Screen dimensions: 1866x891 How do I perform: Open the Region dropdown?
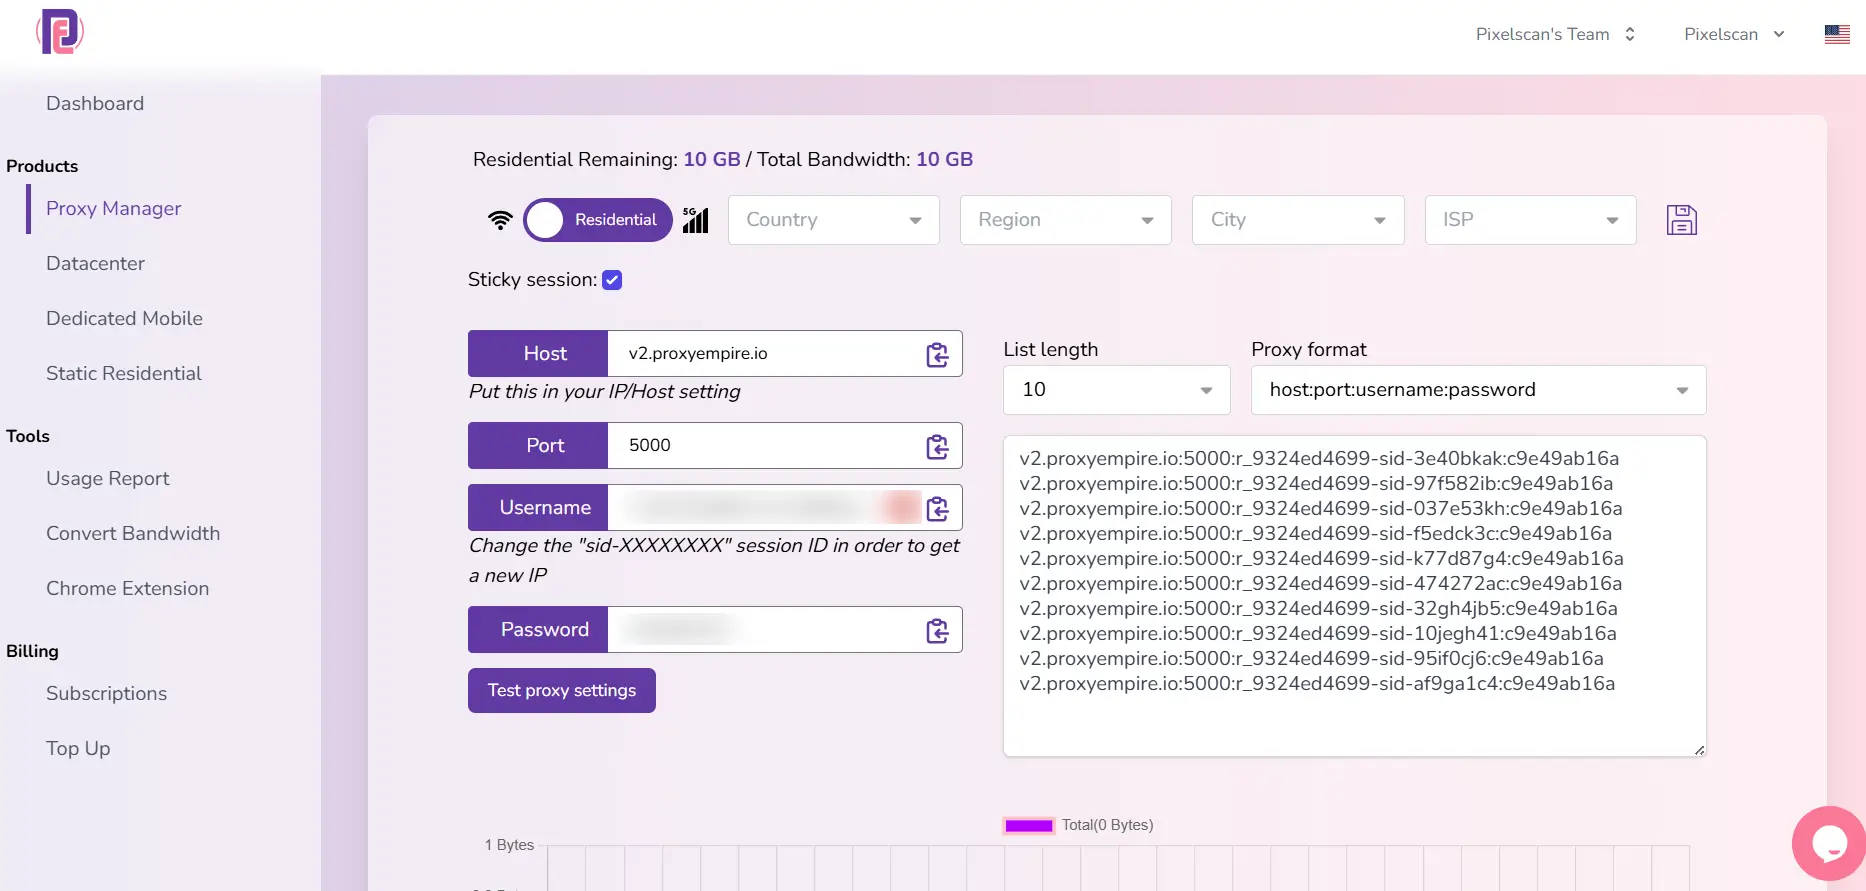tap(1066, 220)
